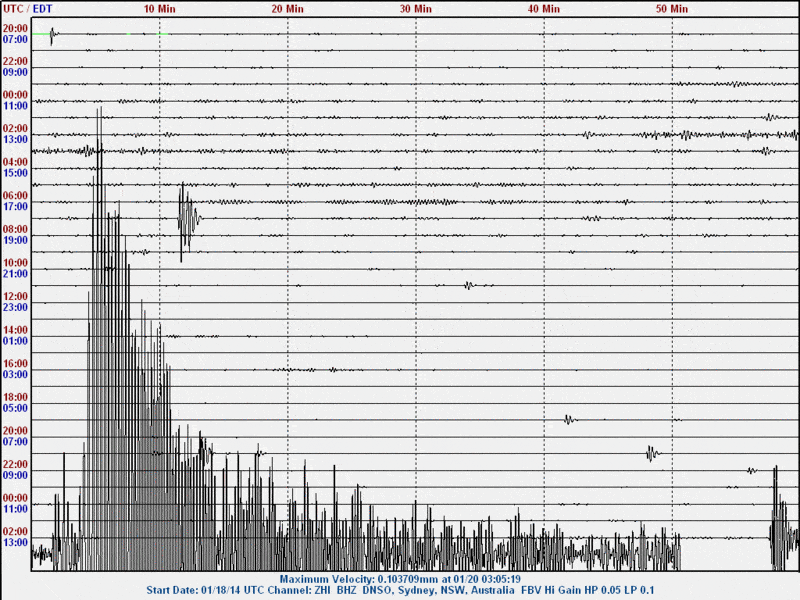
Task: Click the "16:00" UTC time label
Action: (x=15, y=364)
